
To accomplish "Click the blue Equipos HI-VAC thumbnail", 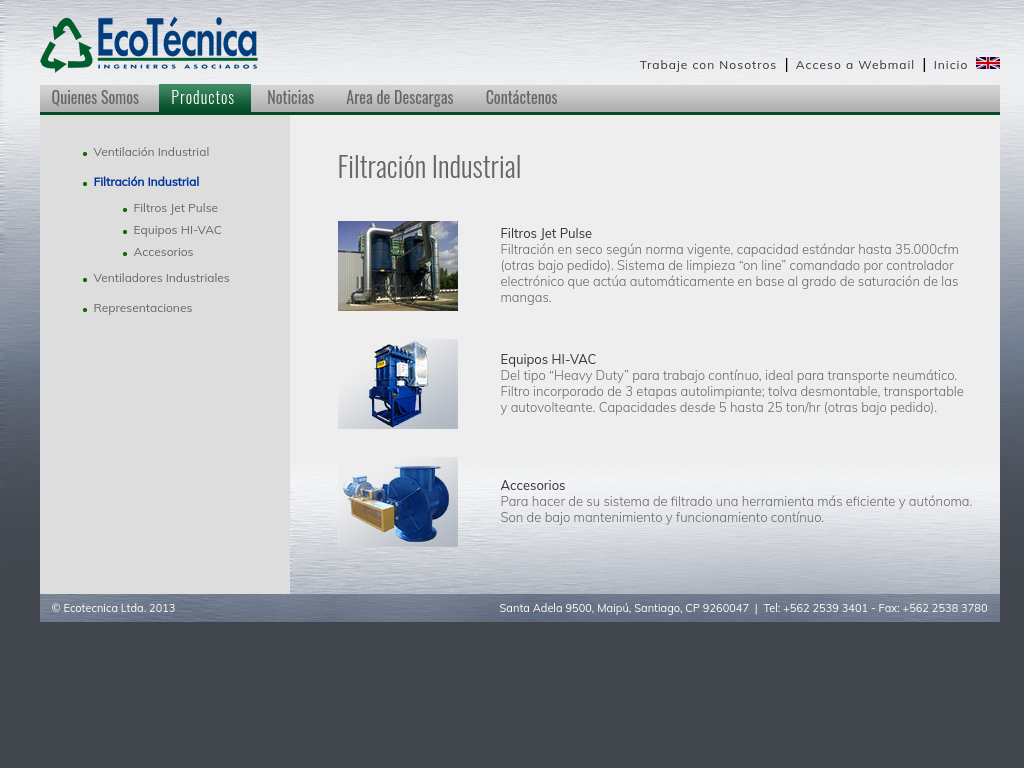I will (398, 383).
